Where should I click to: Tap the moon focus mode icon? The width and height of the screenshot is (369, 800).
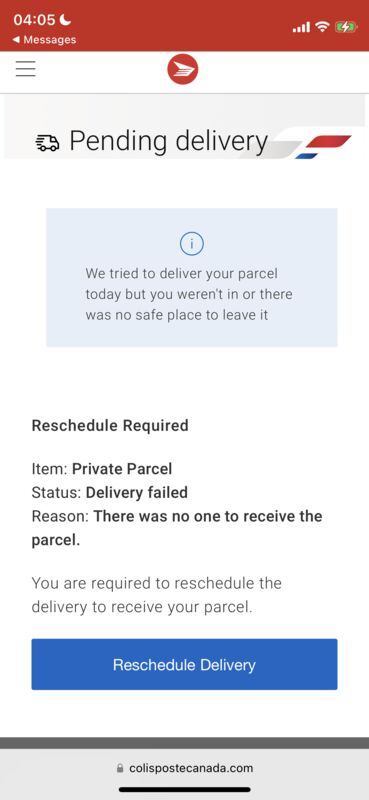tap(65, 20)
